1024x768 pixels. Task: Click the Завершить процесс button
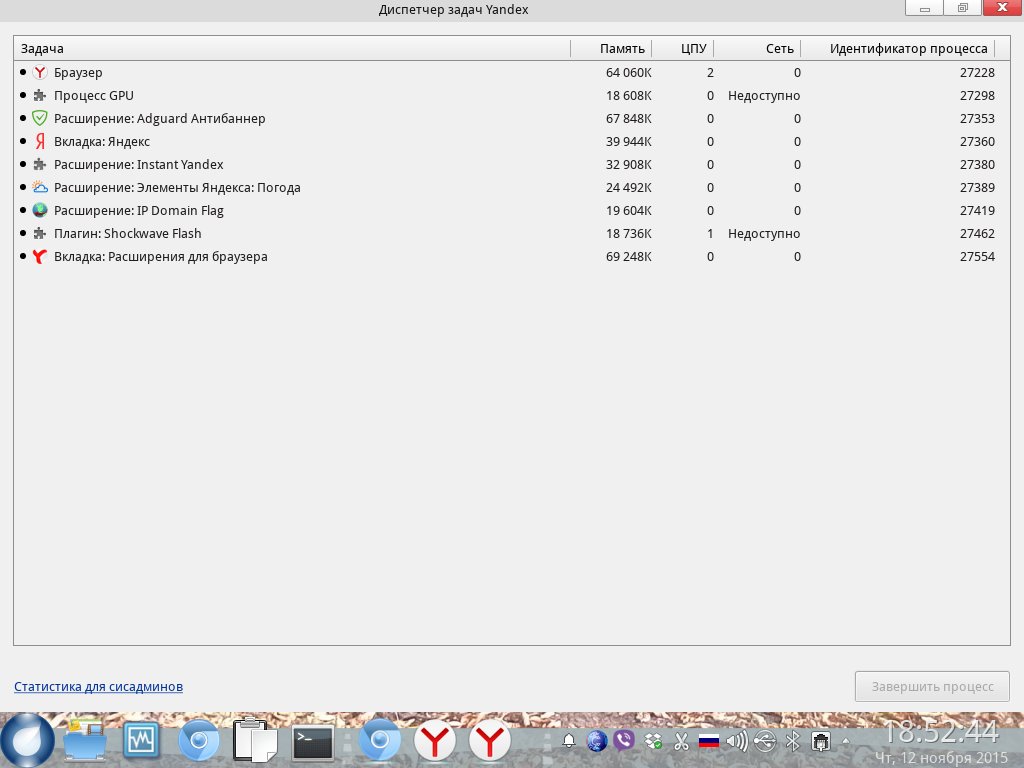click(932, 686)
